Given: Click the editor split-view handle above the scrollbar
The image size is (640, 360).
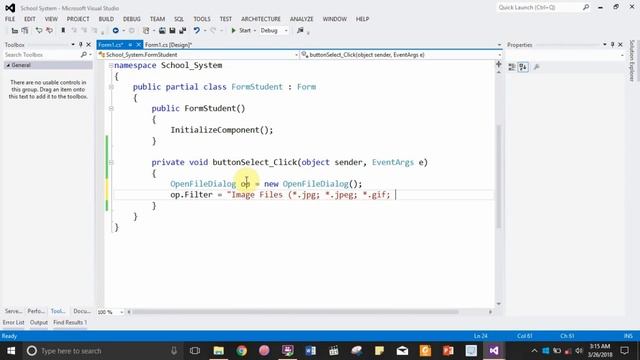Looking at the screenshot, I should coord(499,64).
